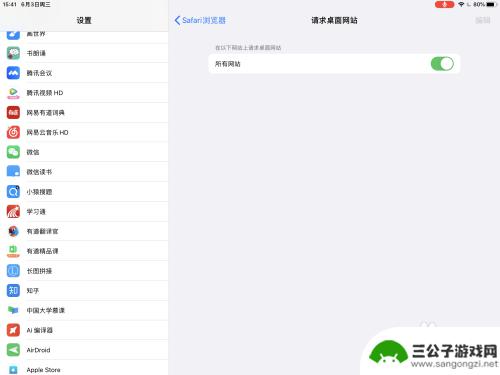Tap the red recording indicator in status bar
This screenshot has height=375, width=500.
pyautogui.click(x=444, y=4)
